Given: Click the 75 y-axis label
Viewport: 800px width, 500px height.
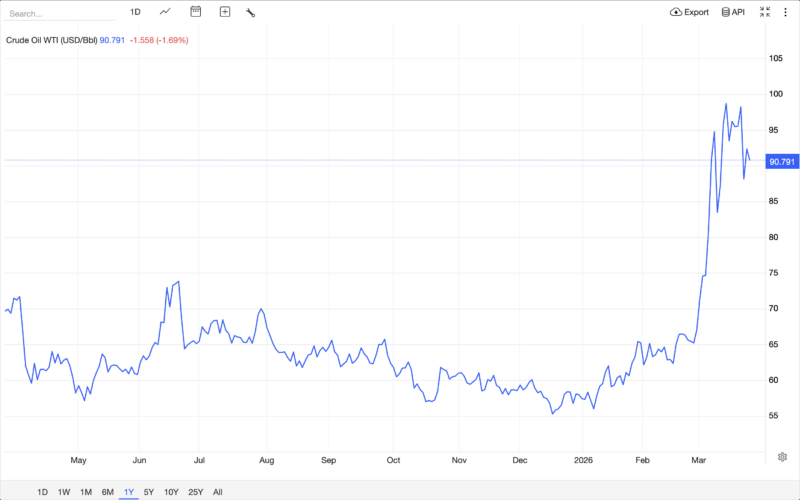Looking at the screenshot, I should [773, 273].
